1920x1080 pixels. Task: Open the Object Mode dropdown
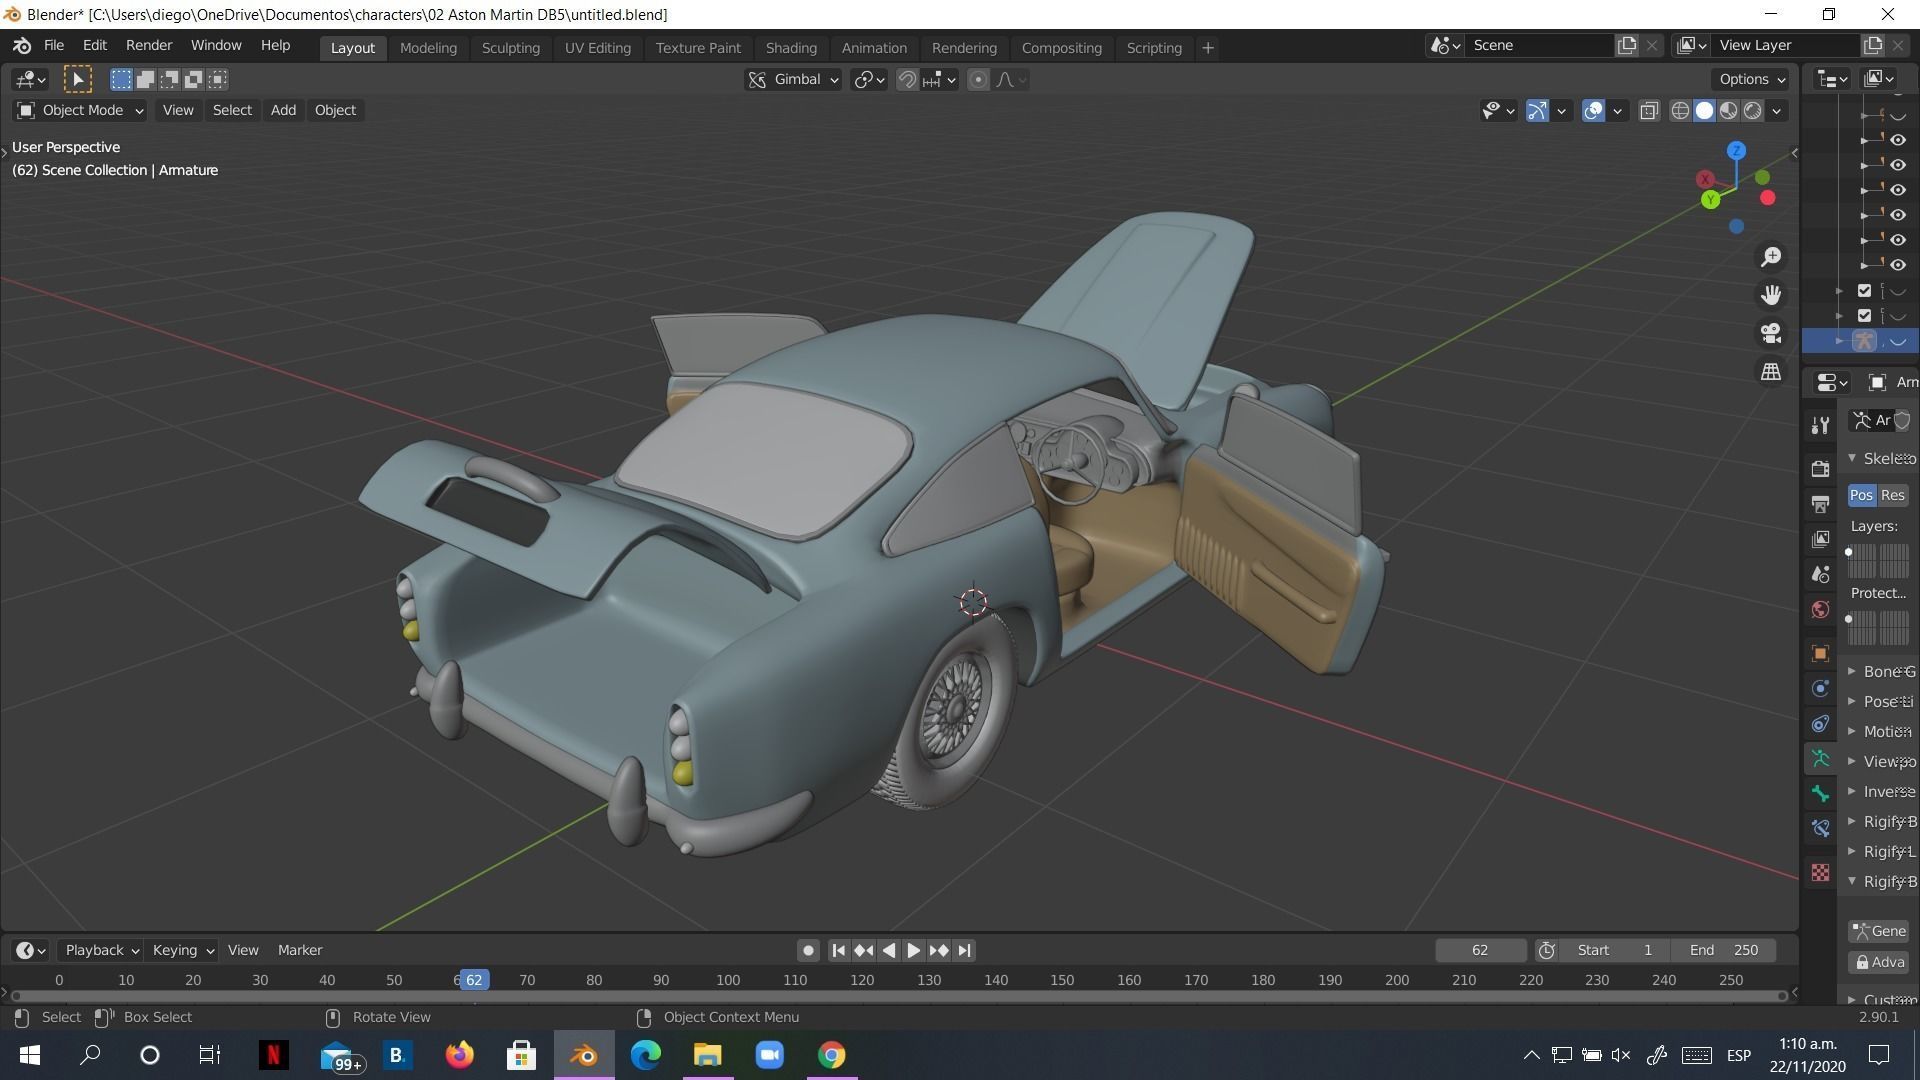80,110
